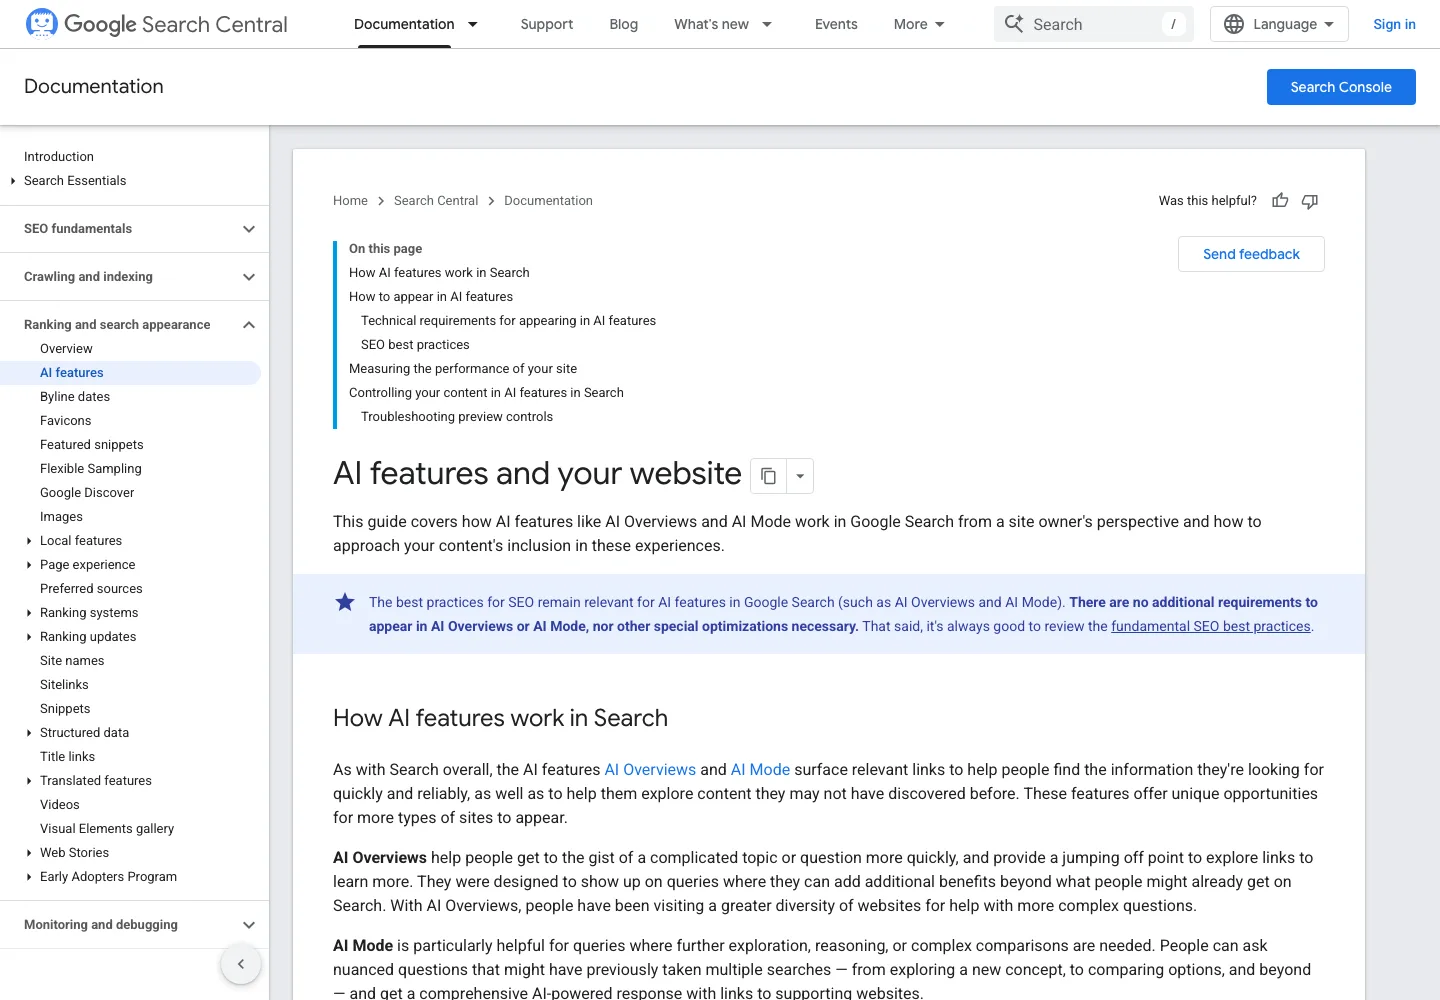This screenshot has height=1000, width=1440.
Task: Expand the Structured data tree arrow
Action: [x=29, y=733]
